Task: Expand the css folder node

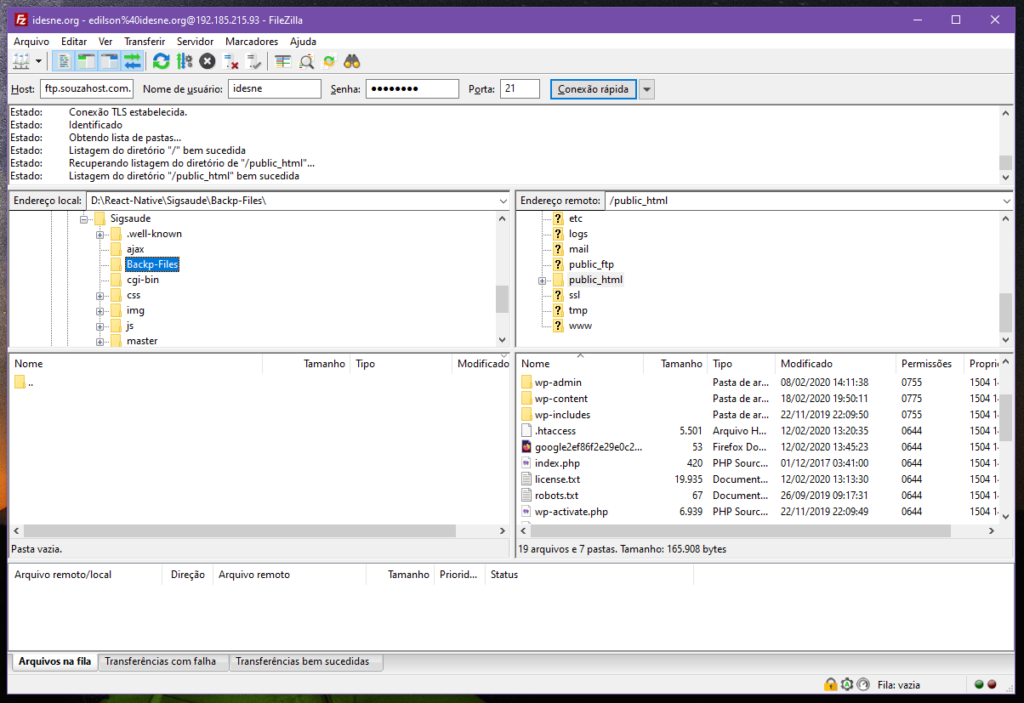Action: coord(100,295)
